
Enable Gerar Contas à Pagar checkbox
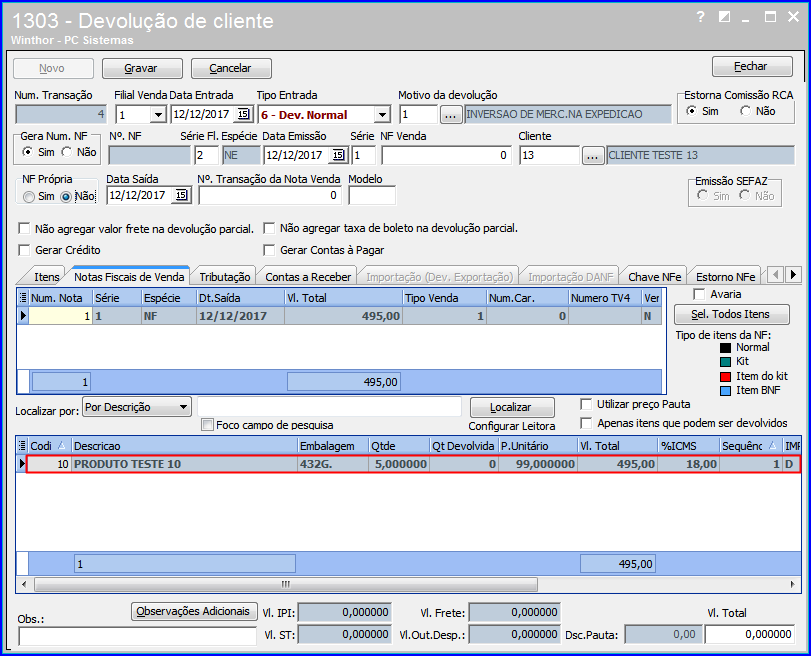click(x=269, y=250)
